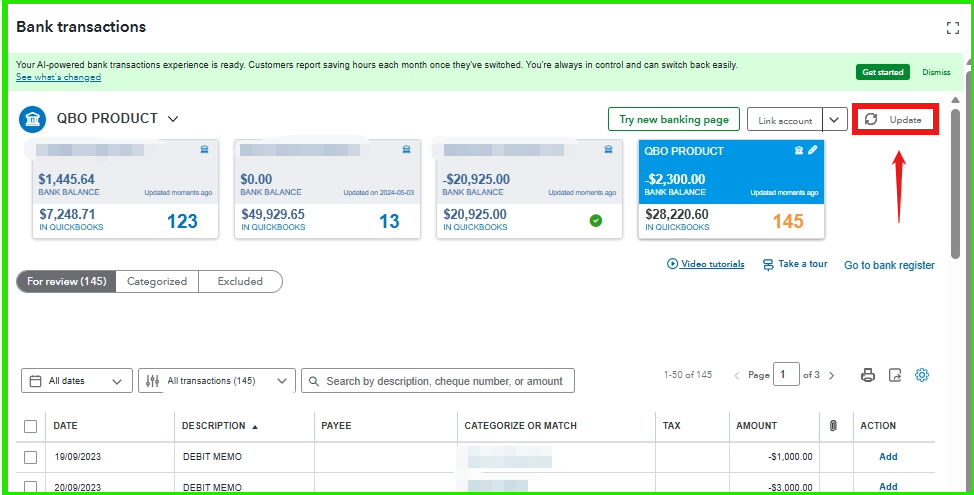The height and width of the screenshot is (495, 974).
Task: Add the -$1,000.00 DEBIT MEMO transaction
Action: [x=888, y=456]
